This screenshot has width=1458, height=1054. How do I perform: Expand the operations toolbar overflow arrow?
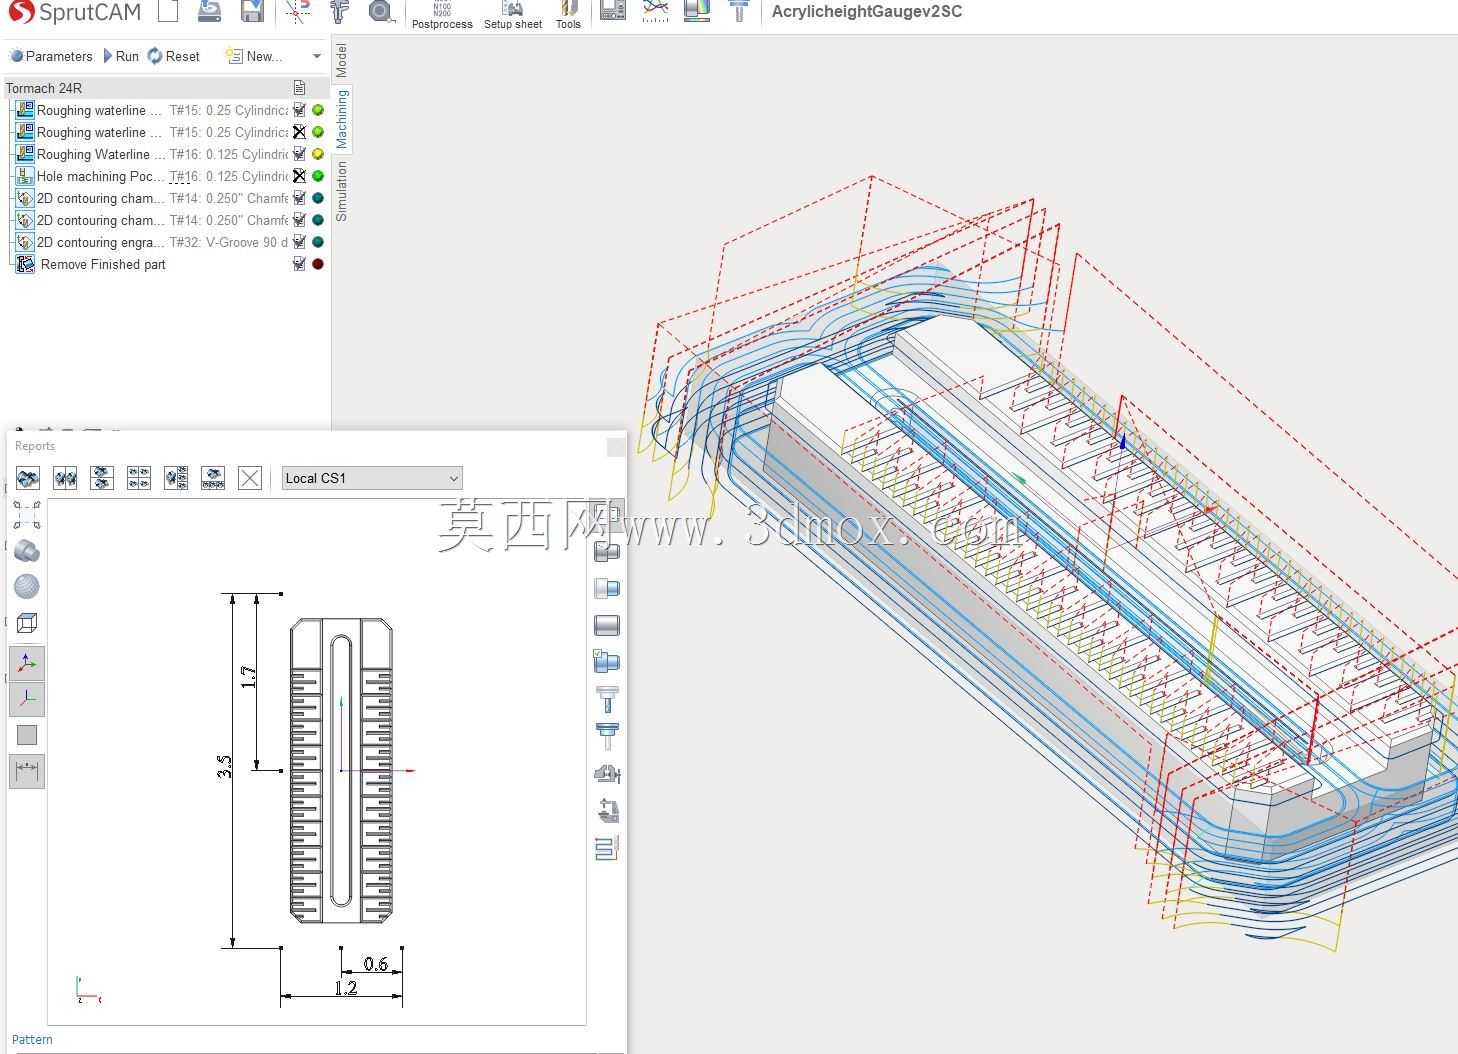click(317, 56)
